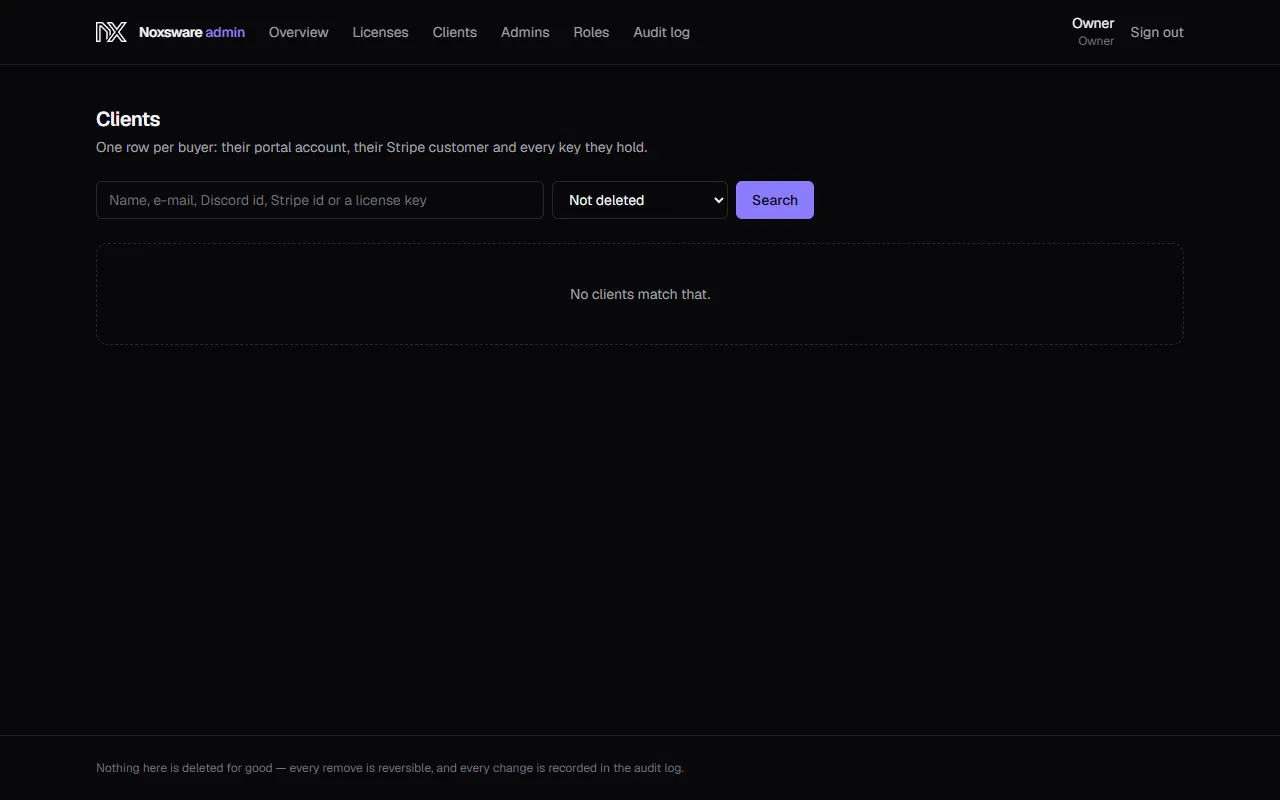Run the client Search button
Image resolution: width=1280 pixels, height=800 pixels.
point(775,200)
